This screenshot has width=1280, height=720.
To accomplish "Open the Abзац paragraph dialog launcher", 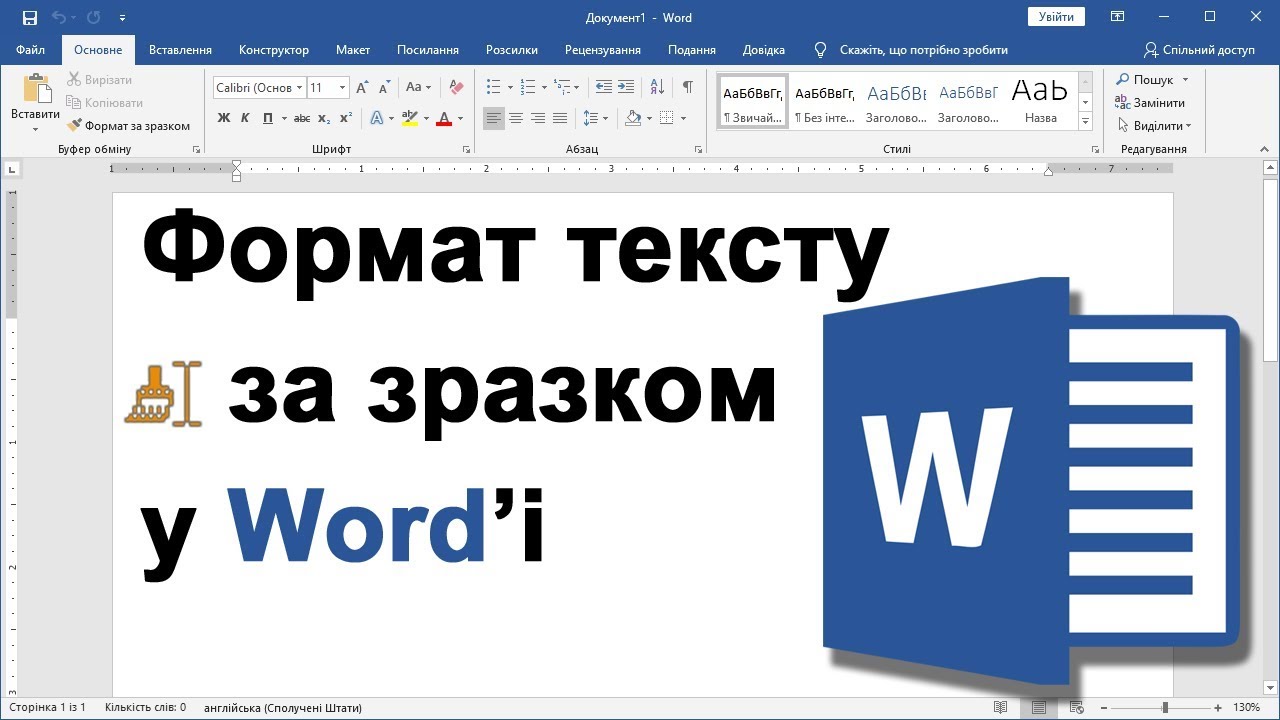I will click(698, 149).
